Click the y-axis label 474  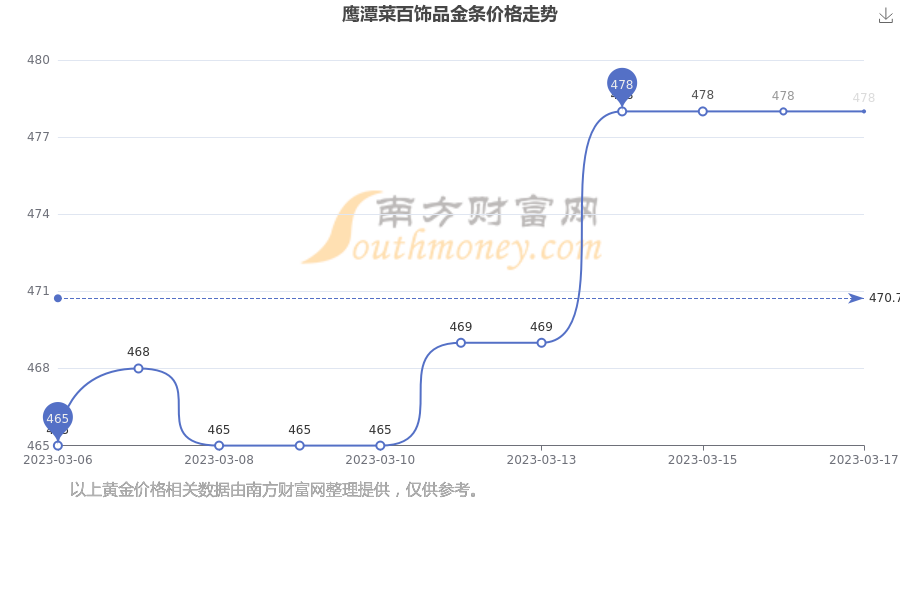pos(38,214)
